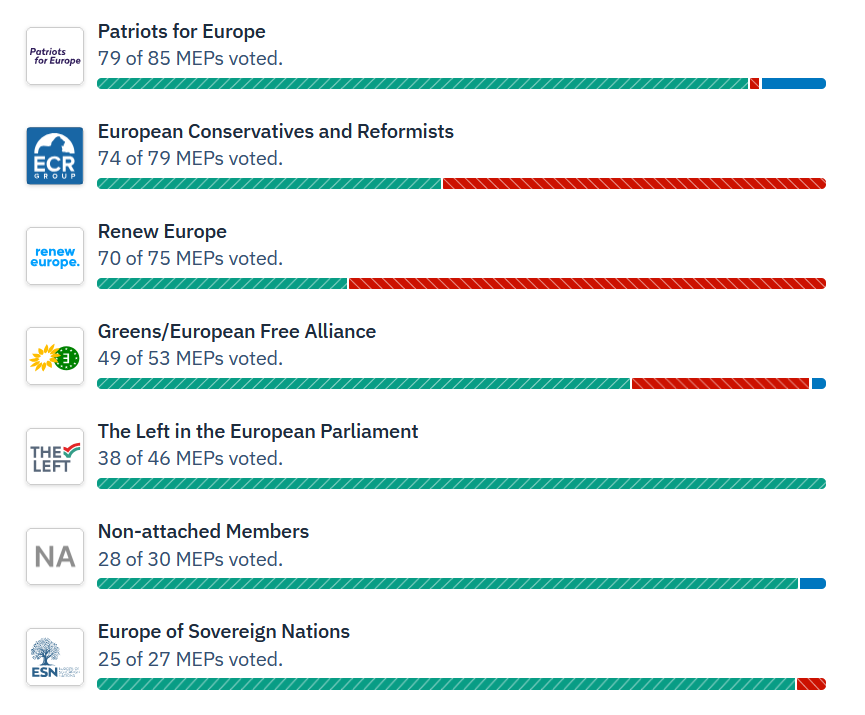Click green segment of Patriots for Europe bar
This screenshot has height=715, width=865.
tap(422, 84)
